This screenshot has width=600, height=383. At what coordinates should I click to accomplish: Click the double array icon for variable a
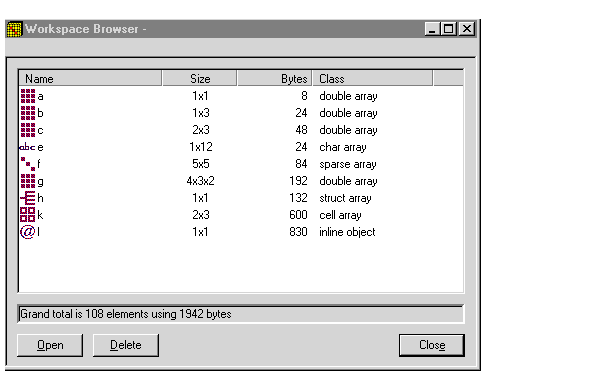28,96
